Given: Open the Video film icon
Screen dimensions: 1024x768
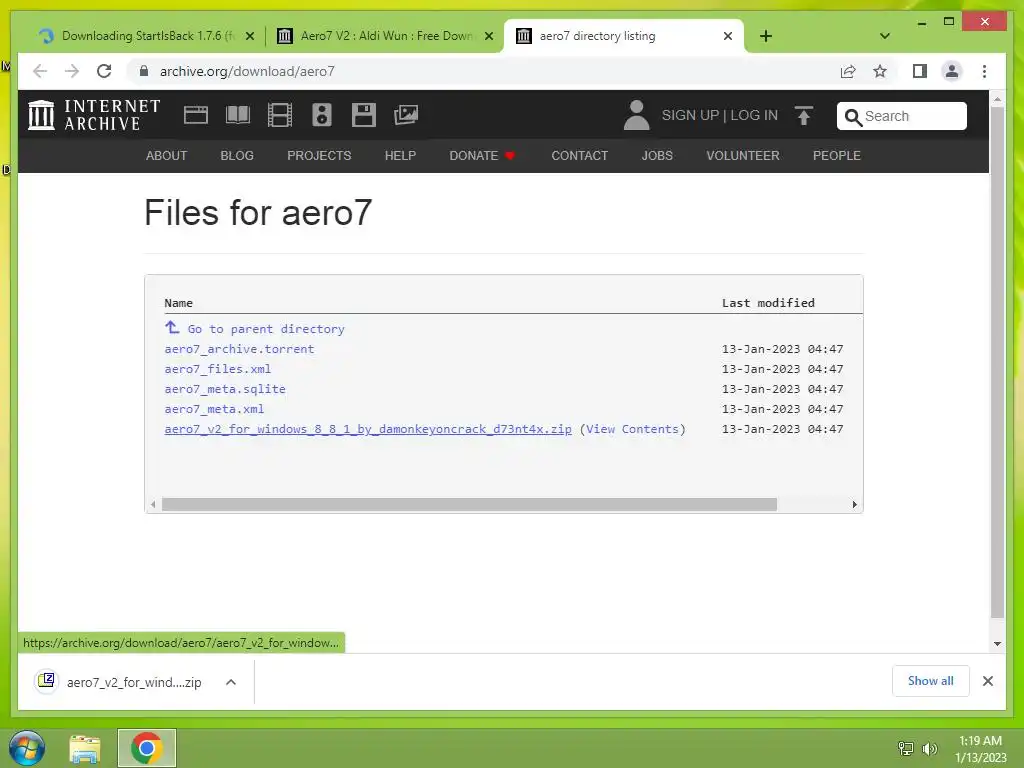Looking at the screenshot, I should pyautogui.click(x=280, y=115).
